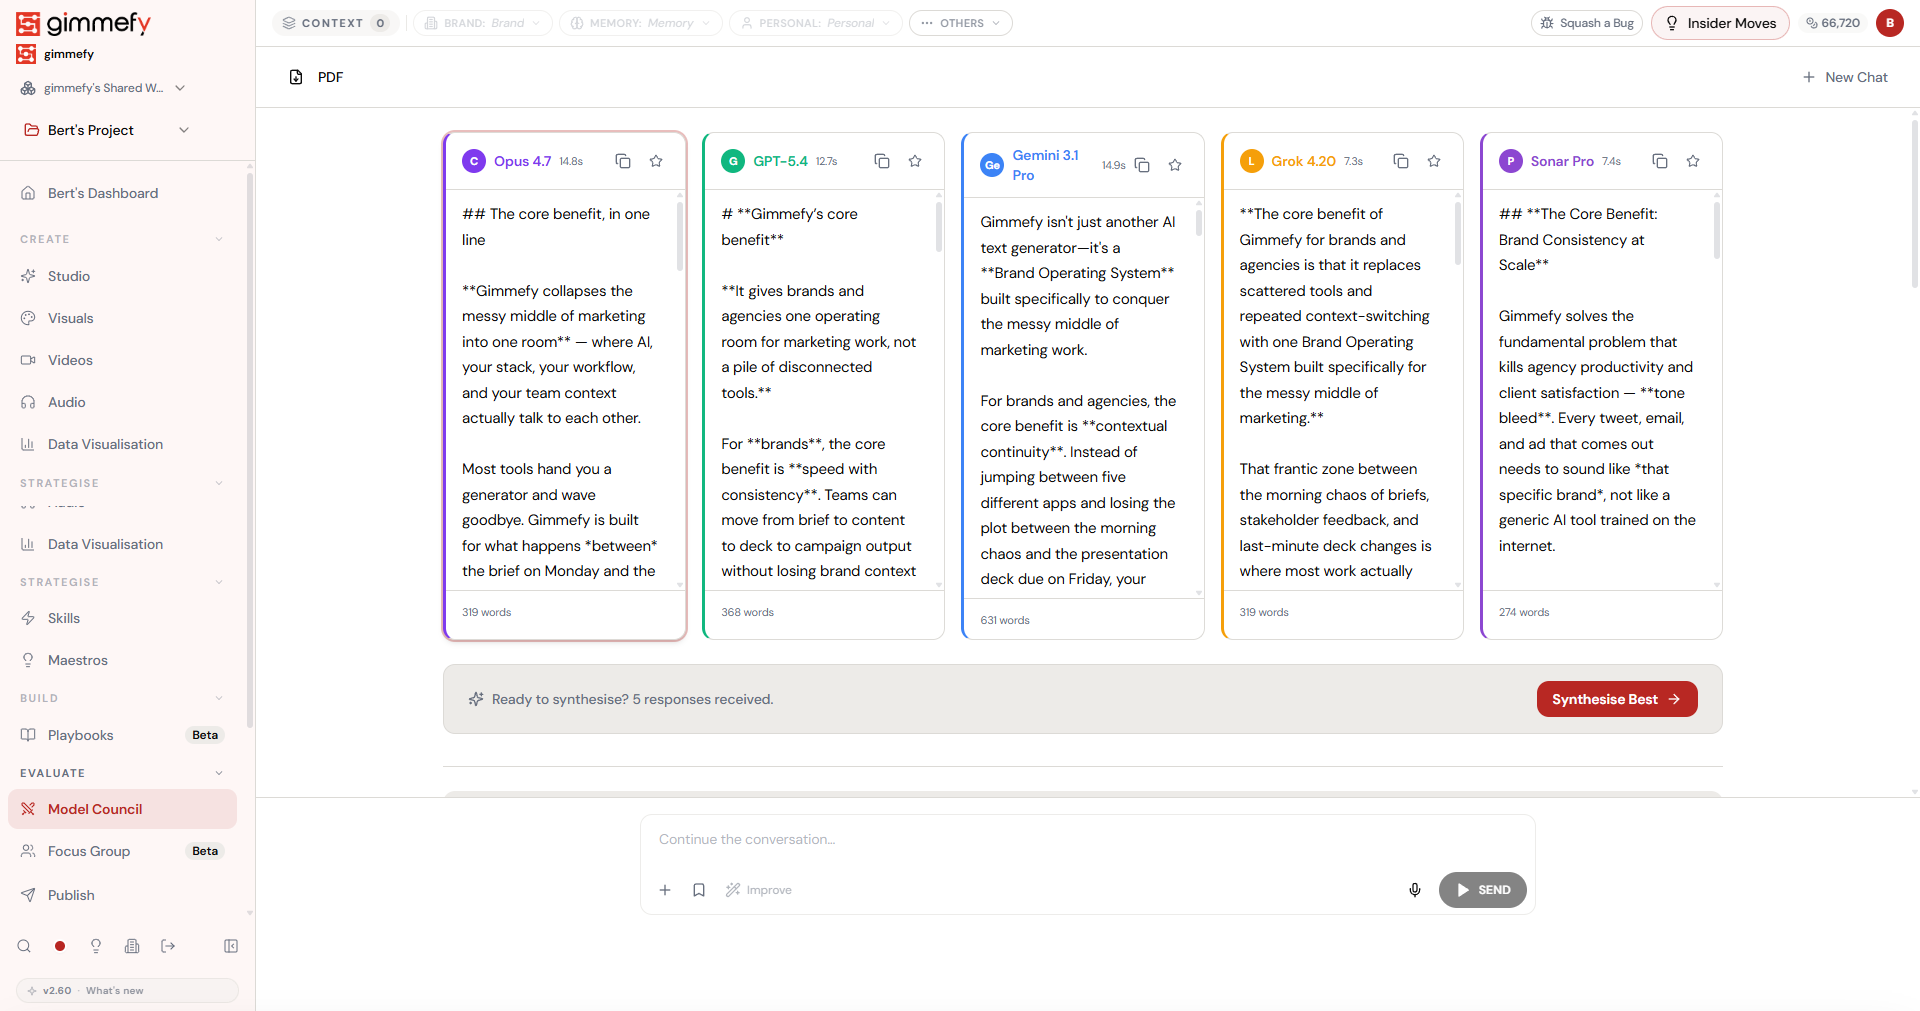The width and height of the screenshot is (1920, 1011).
Task: Open the Bert's Project dropdown
Action: tap(108, 130)
